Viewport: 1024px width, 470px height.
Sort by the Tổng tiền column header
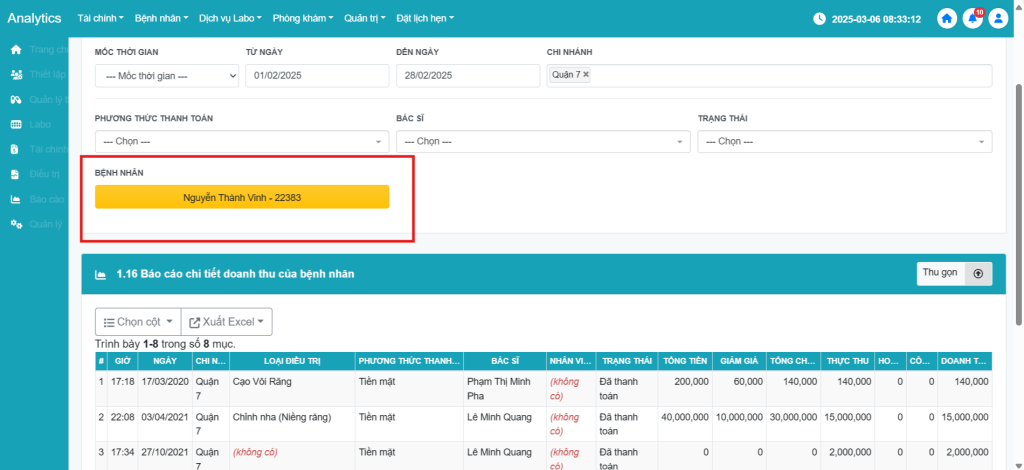point(685,361)
